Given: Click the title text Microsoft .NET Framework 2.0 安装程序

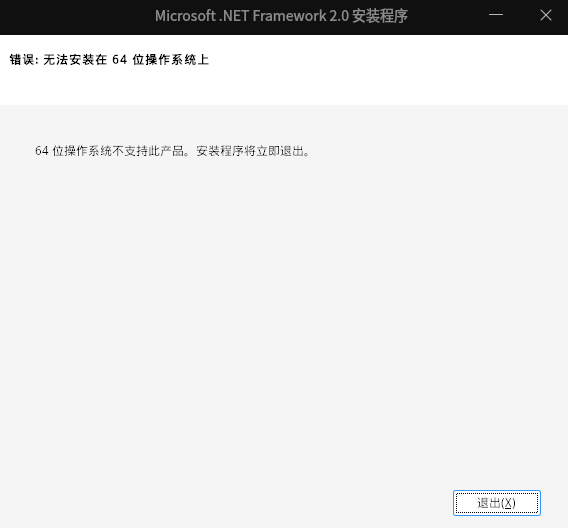Looking at the screenshot, I should [281, 16].
